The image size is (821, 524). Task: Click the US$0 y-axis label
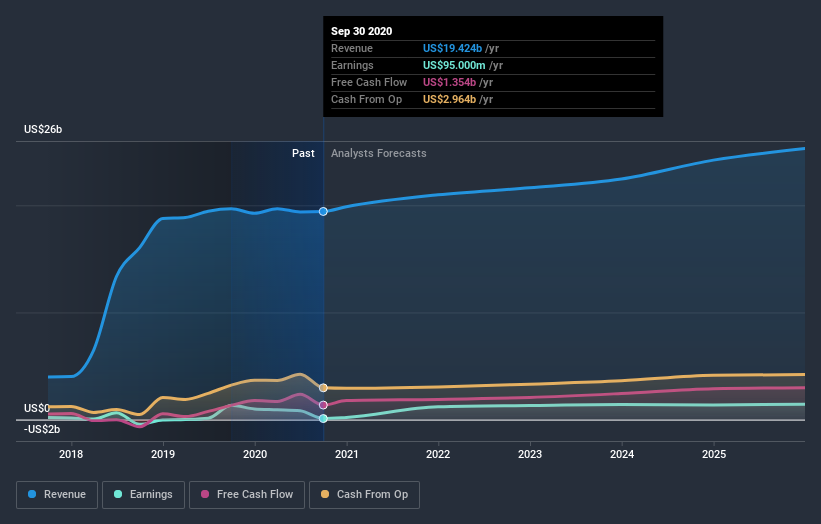point(37,408)
